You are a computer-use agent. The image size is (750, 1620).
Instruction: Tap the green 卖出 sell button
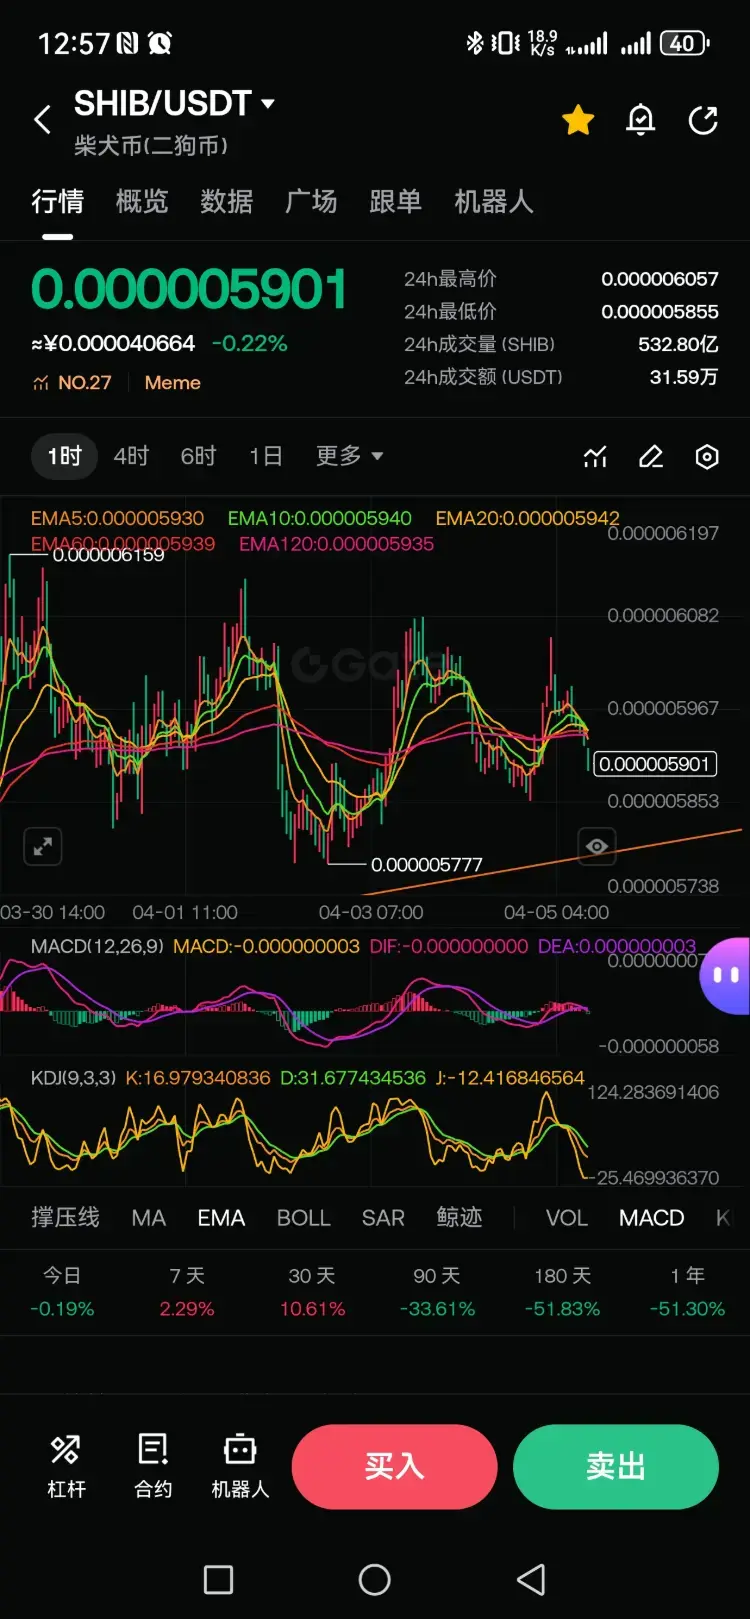click(x=616, y=1467)
